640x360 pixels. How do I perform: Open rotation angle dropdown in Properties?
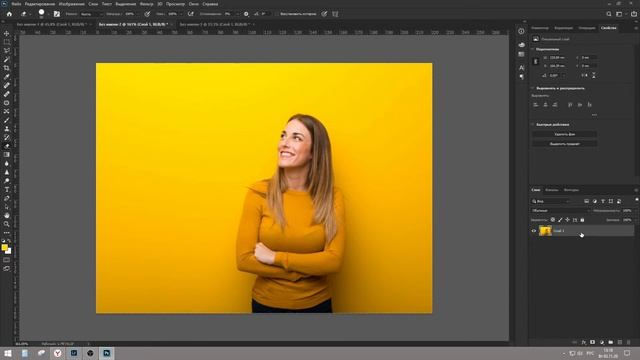(x=563, y=76)
